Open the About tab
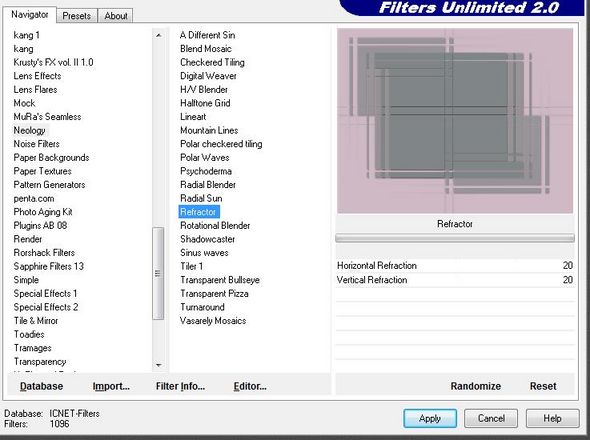The width and height of the screenshot is (590, 440). (116, 16)
